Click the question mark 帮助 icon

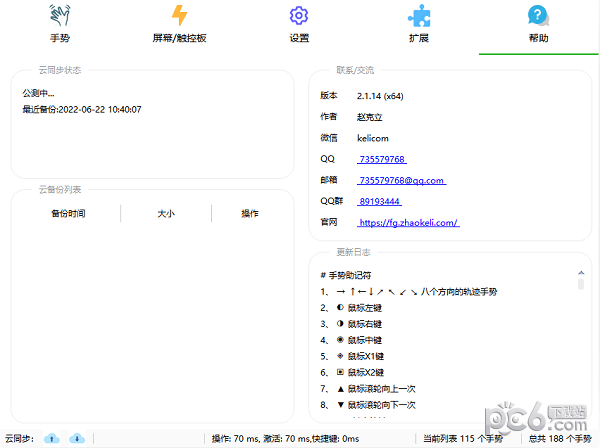[539, 16]
